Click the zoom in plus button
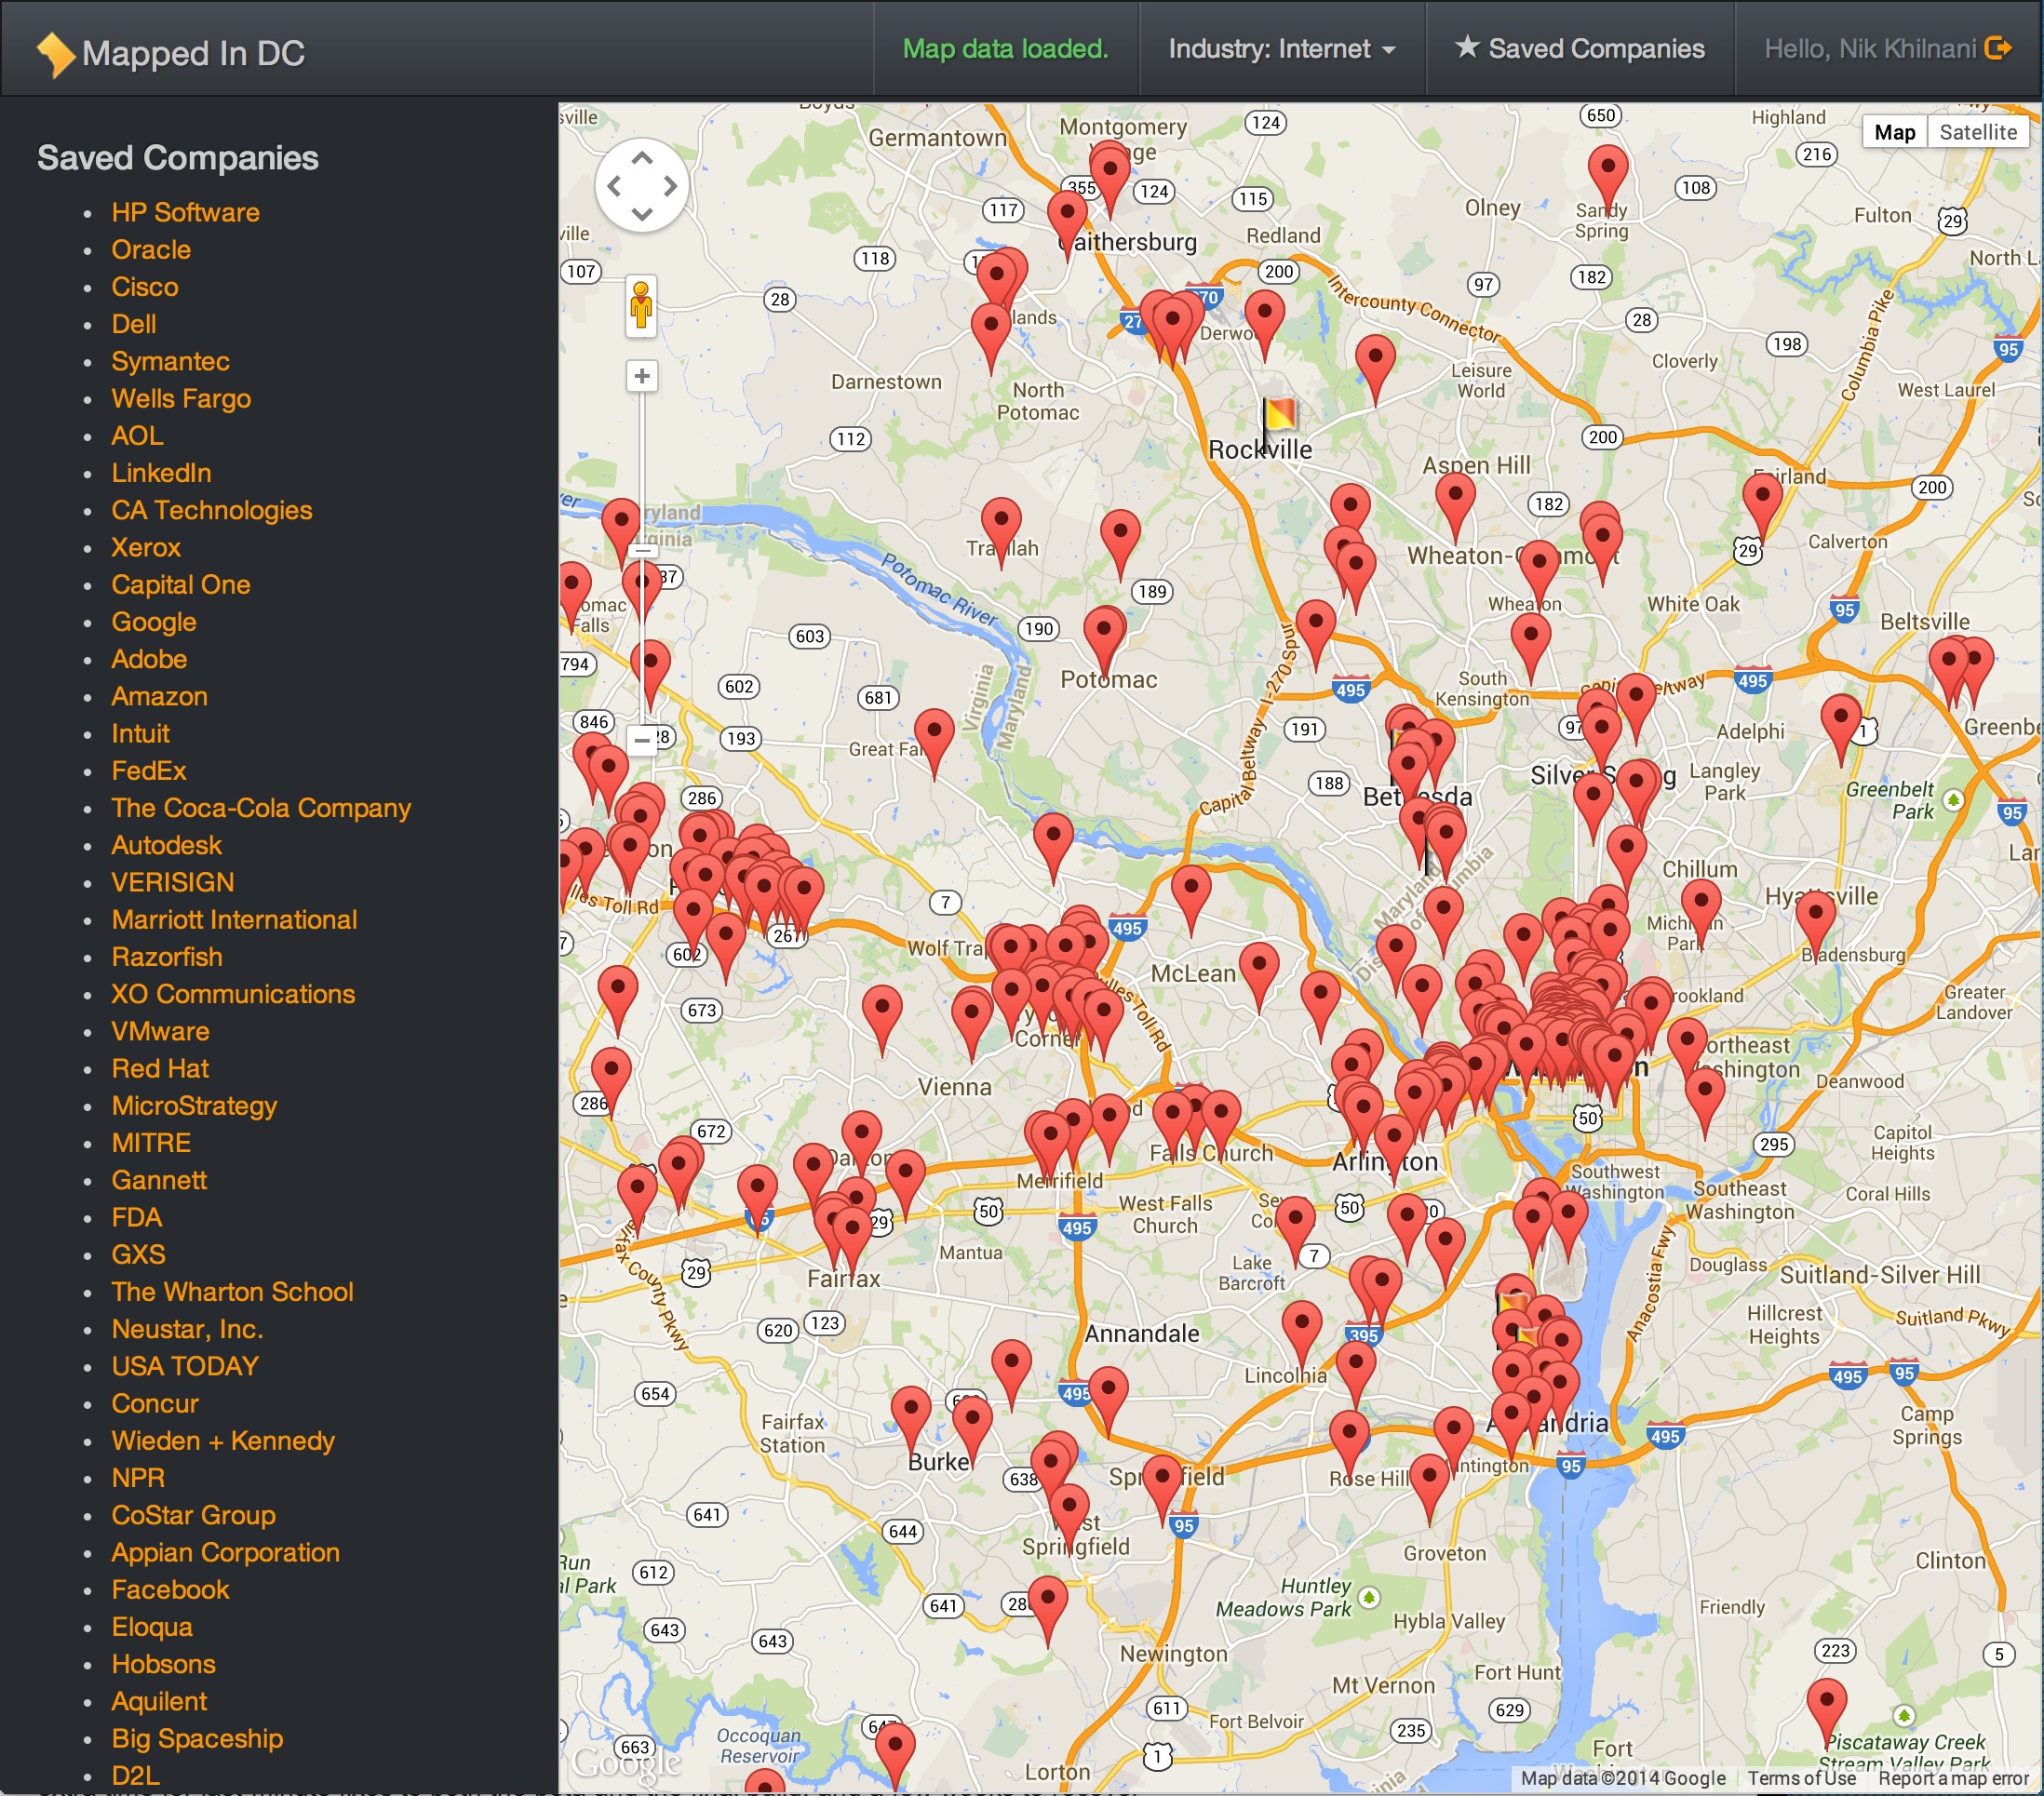 coord(642,377)
